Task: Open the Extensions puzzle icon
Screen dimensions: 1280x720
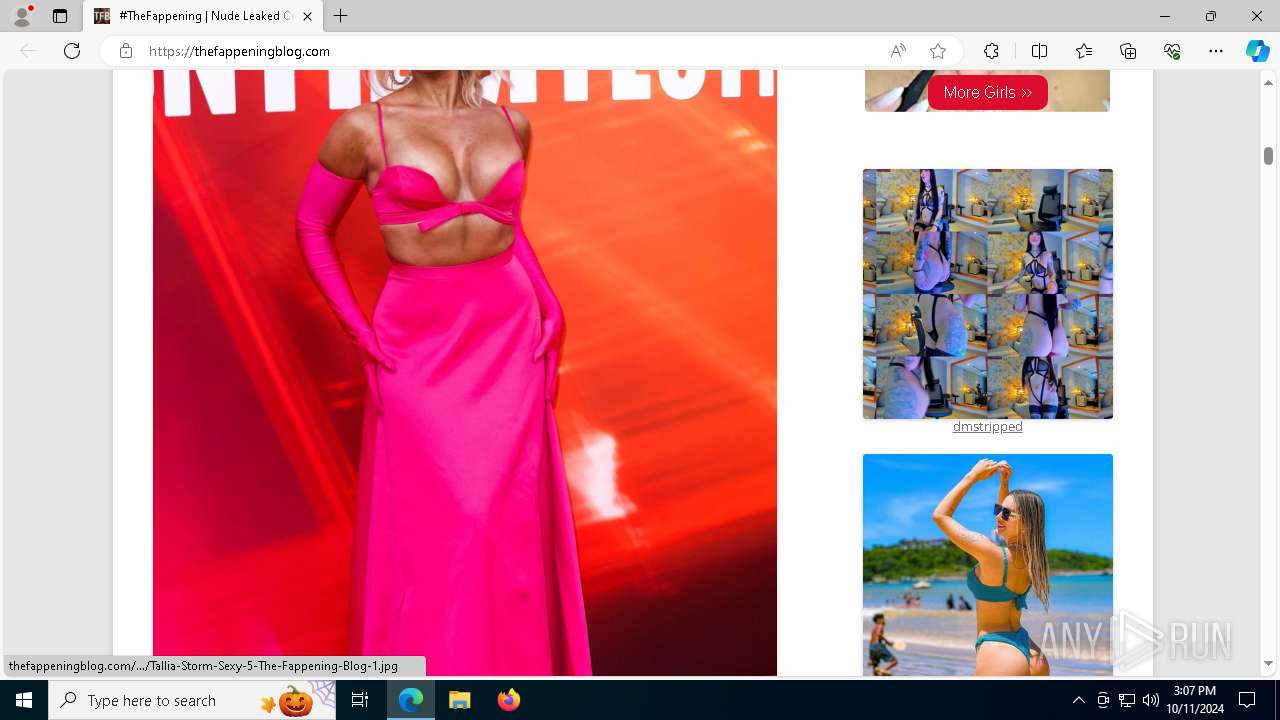Action: coord(991,51)
